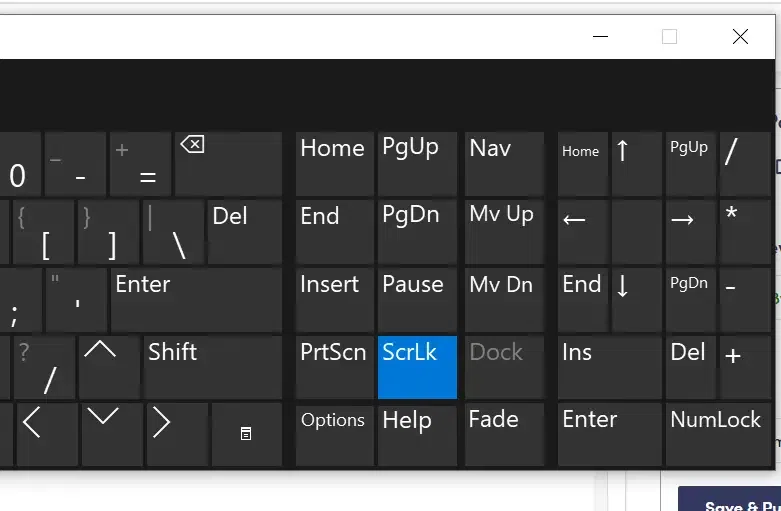This screenshot has height=511, width=781.
Task: Open keyboard Options
Action: click(x=334, y=433)
